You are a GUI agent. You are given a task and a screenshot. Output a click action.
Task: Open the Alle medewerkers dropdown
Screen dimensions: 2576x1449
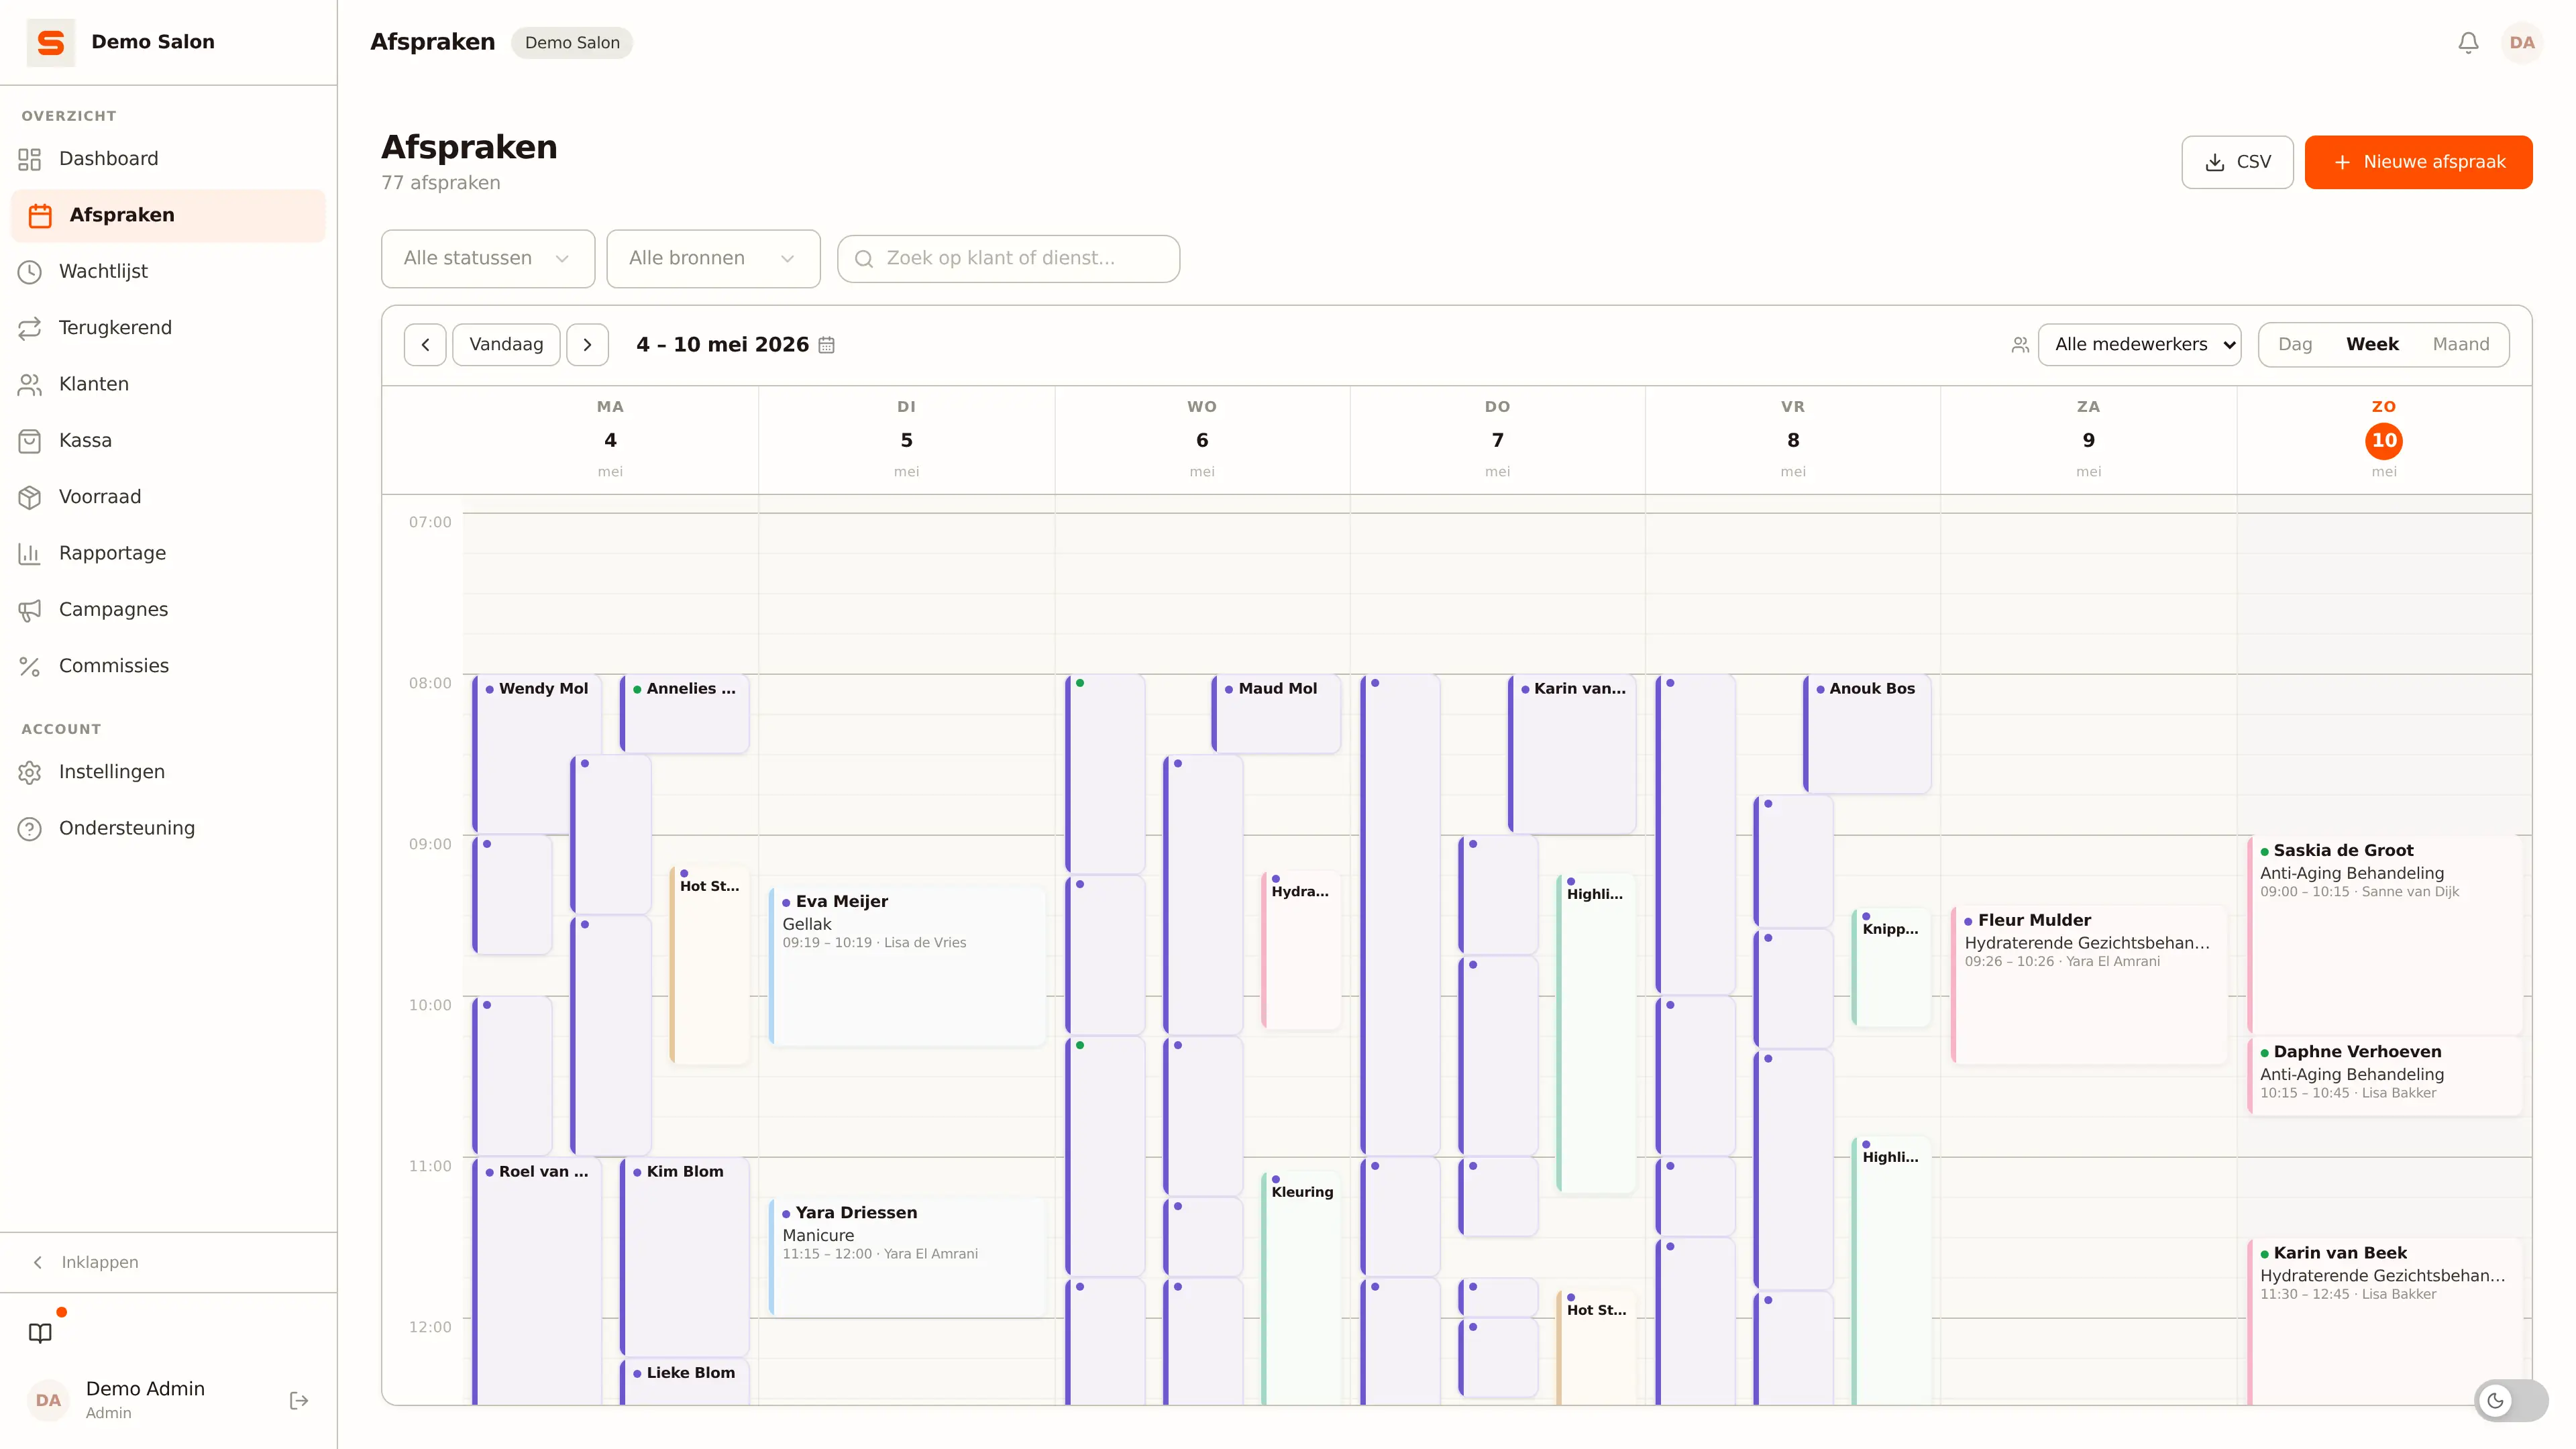2139,345
